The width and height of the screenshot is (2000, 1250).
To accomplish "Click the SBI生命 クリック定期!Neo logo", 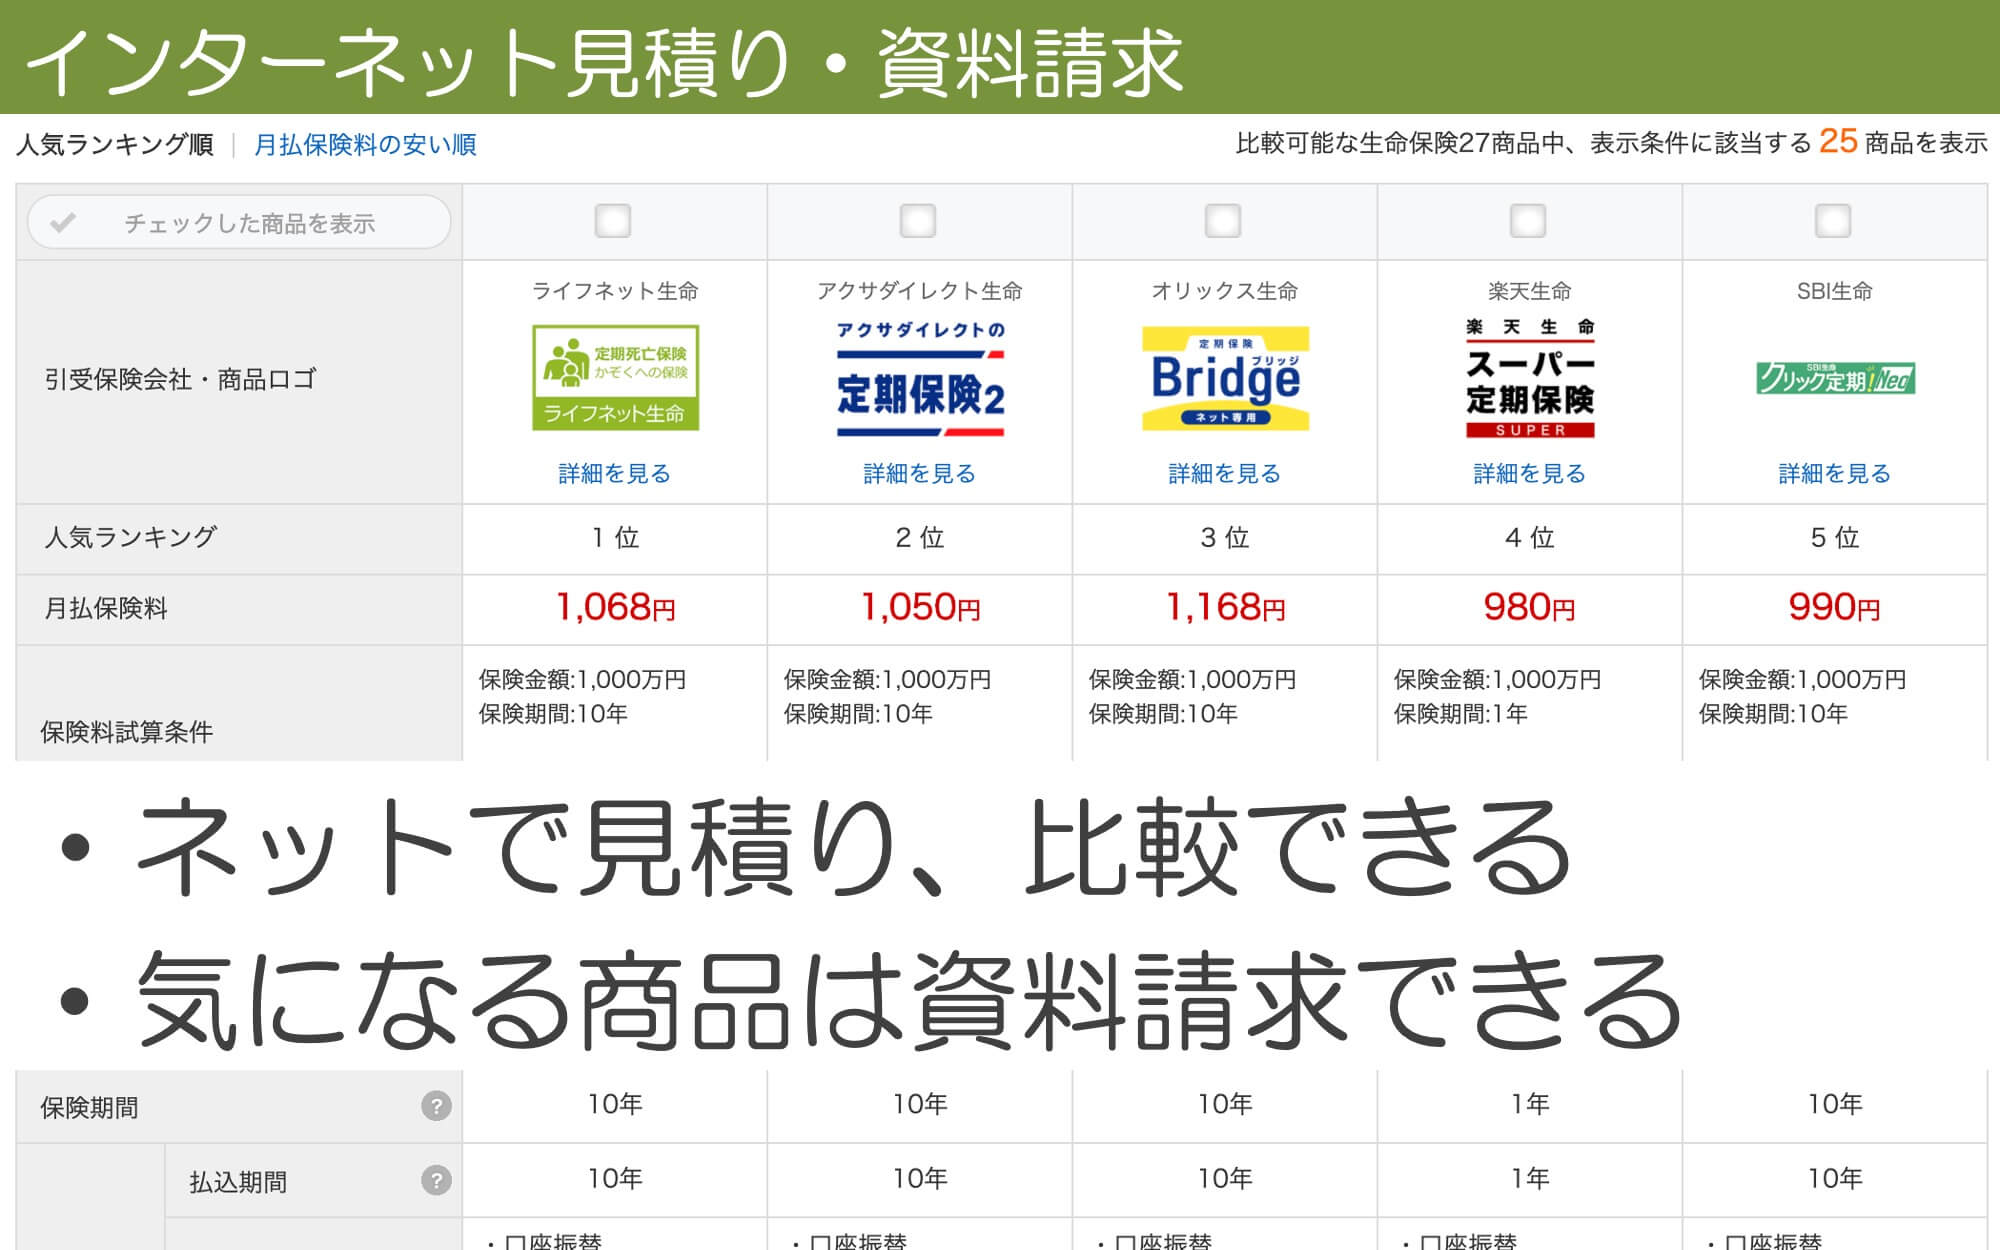I will coord(1836,380).
